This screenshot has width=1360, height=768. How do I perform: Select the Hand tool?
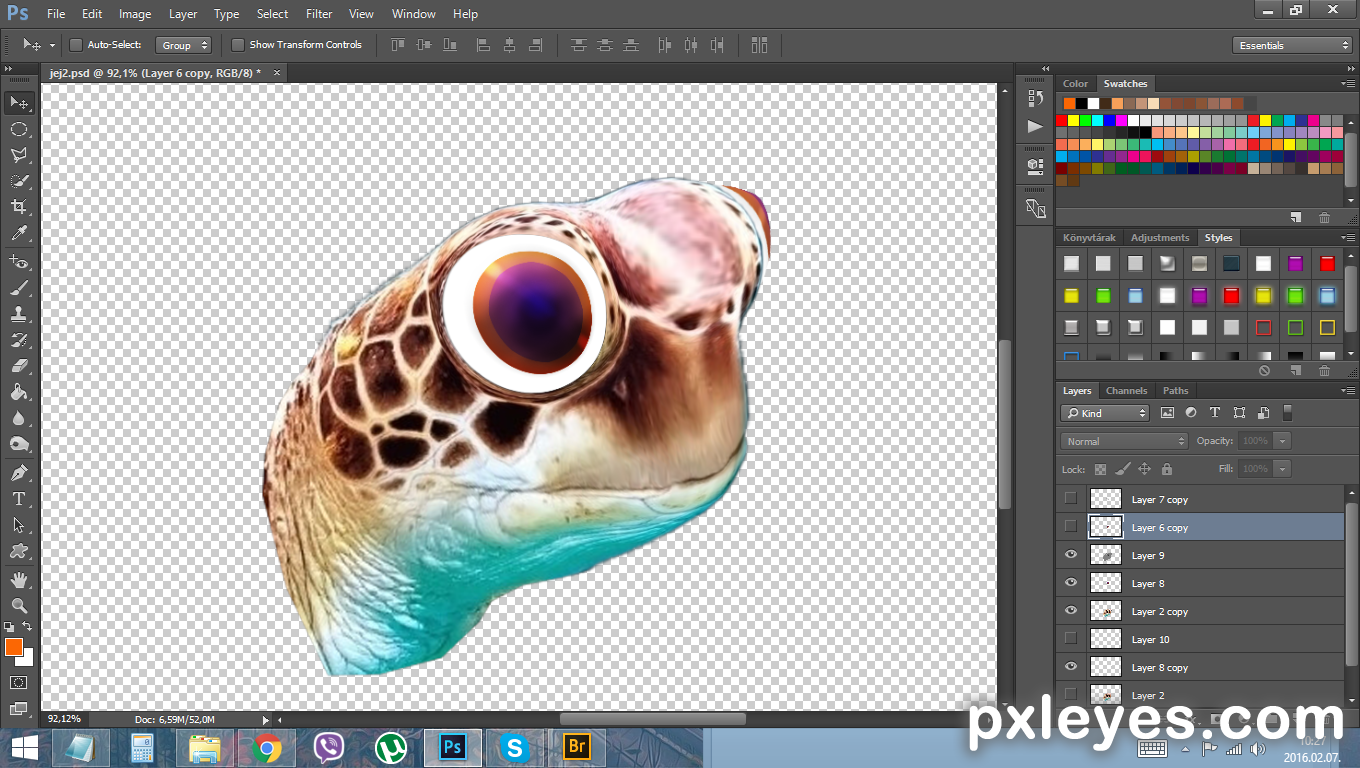click(19, 579)
